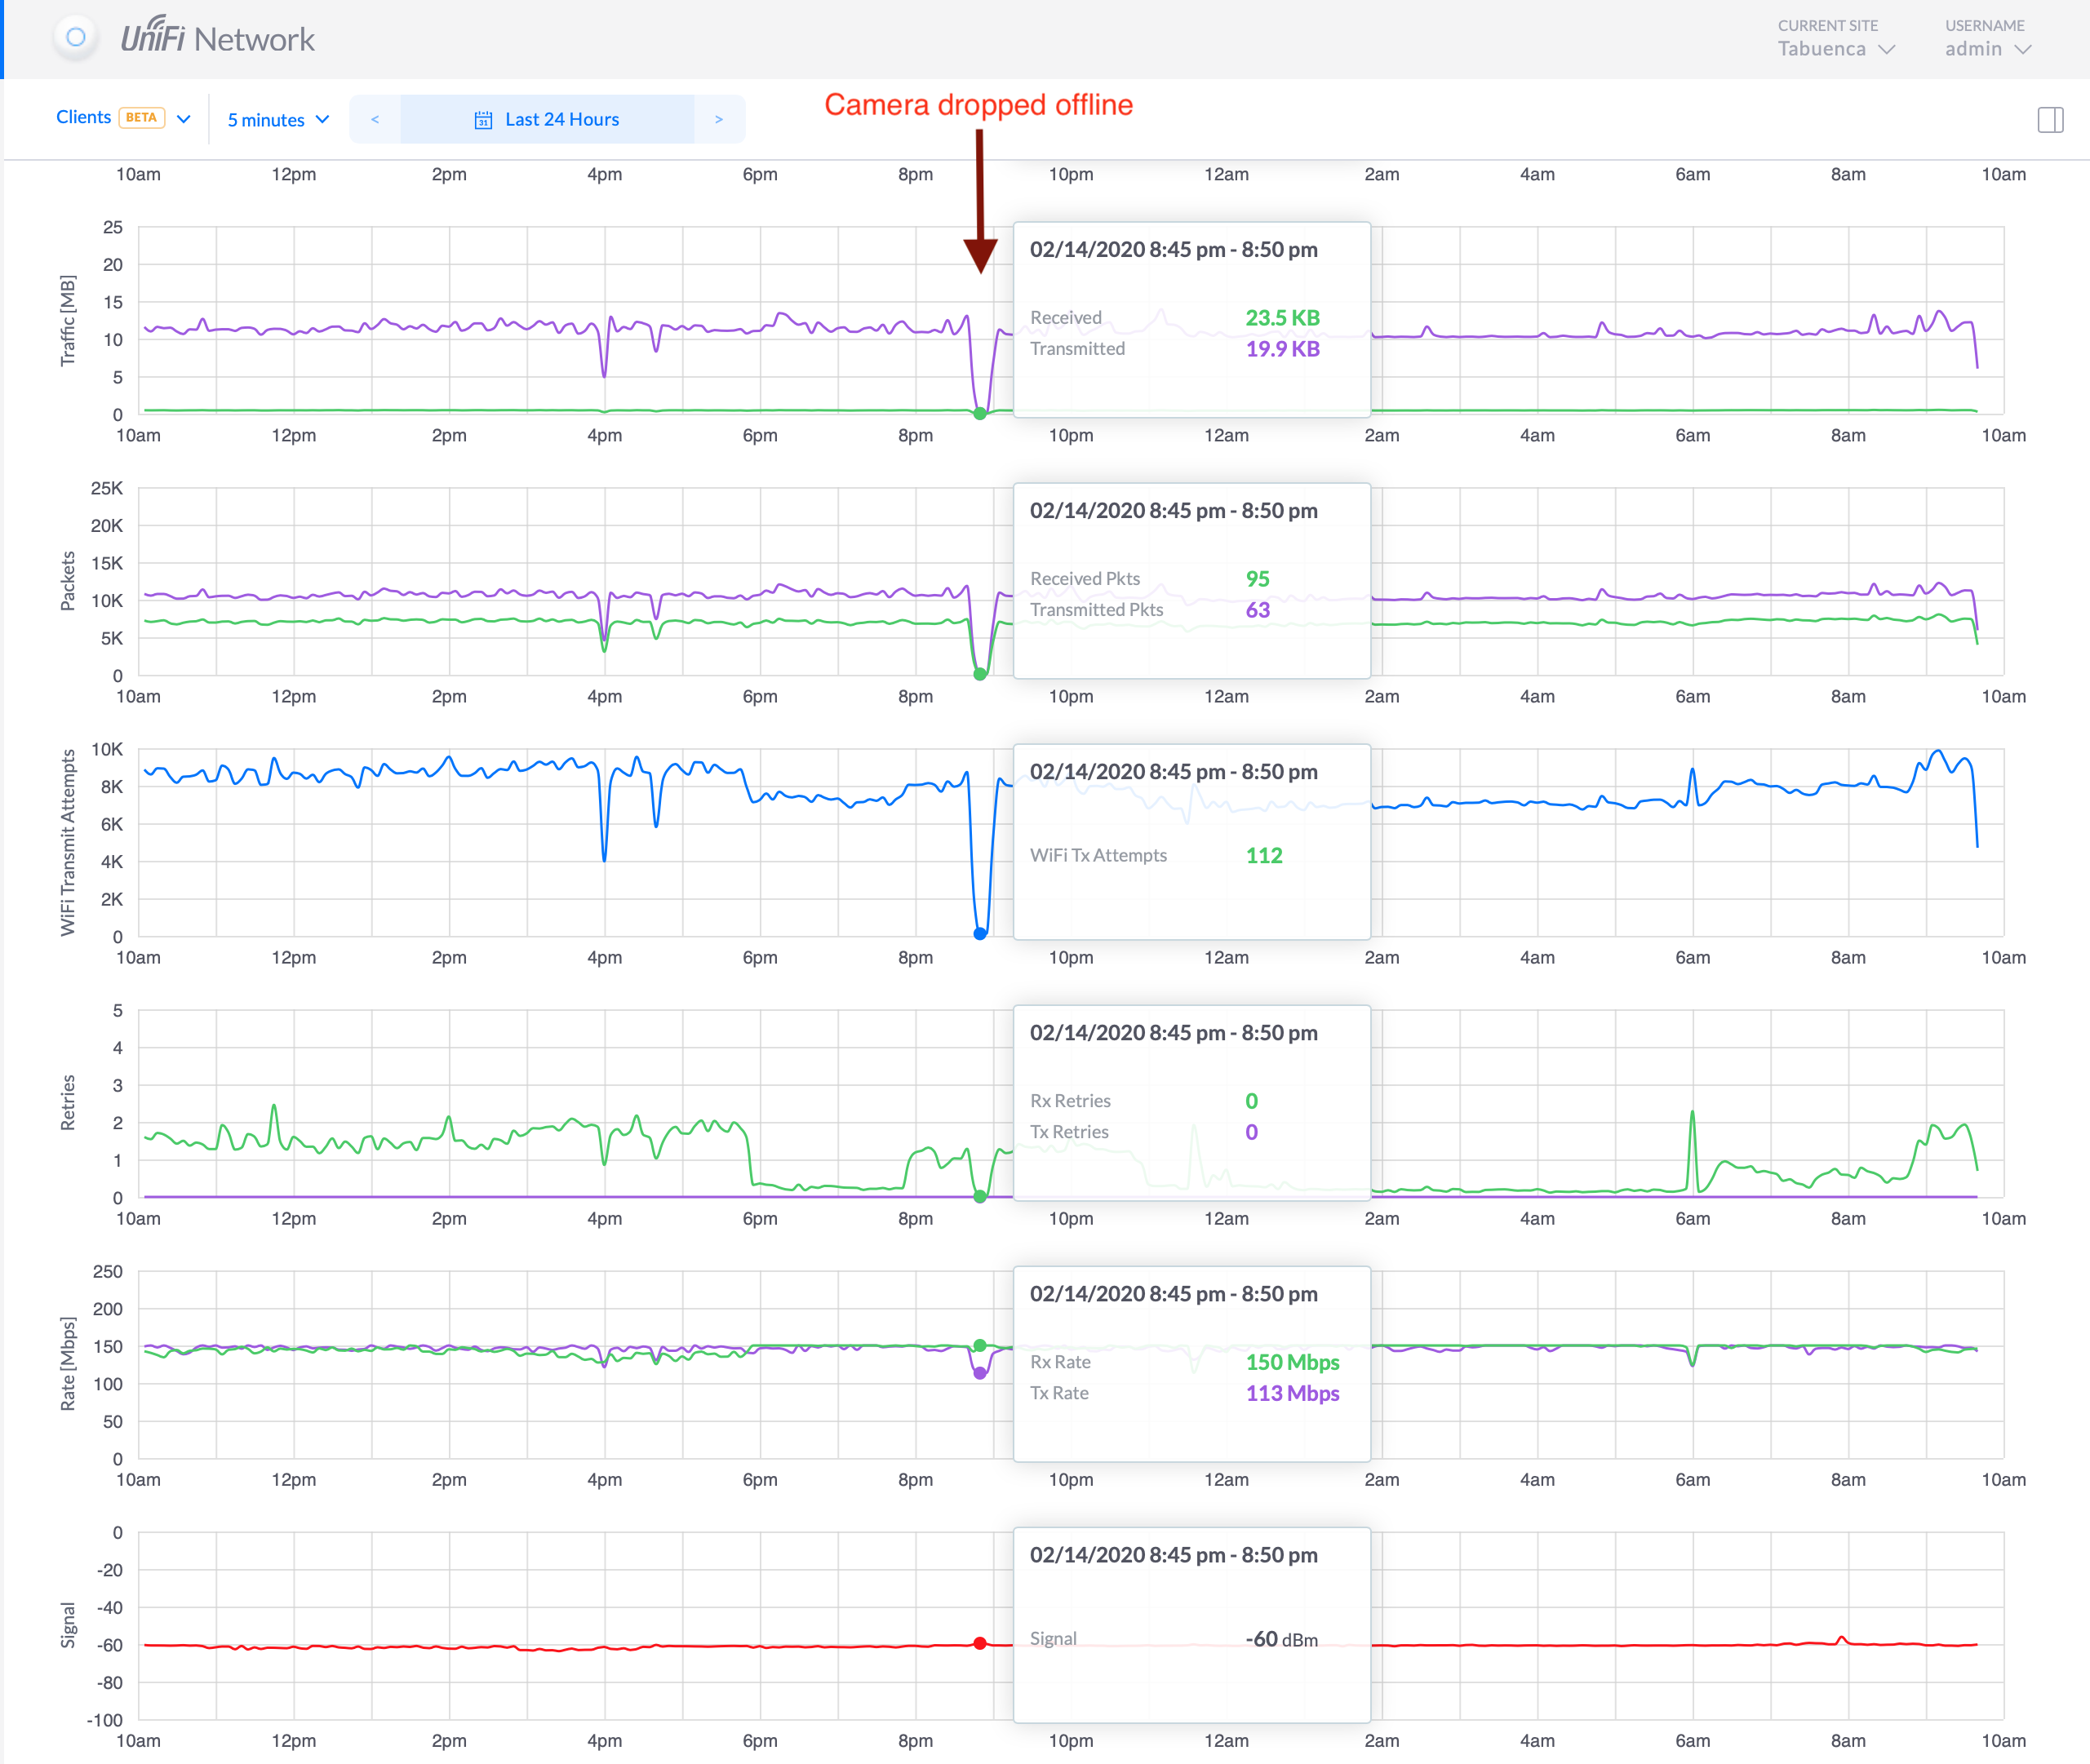2090x1764 pixels.
Task: Go to previous time range arrow
Action: 375,120
